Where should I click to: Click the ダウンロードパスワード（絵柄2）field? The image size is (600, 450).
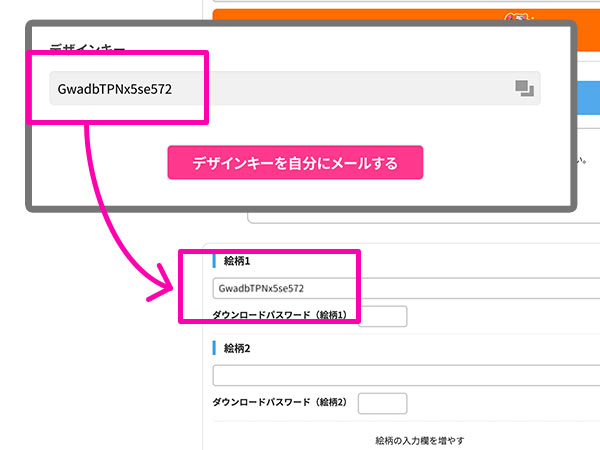[x=382, y=403]
